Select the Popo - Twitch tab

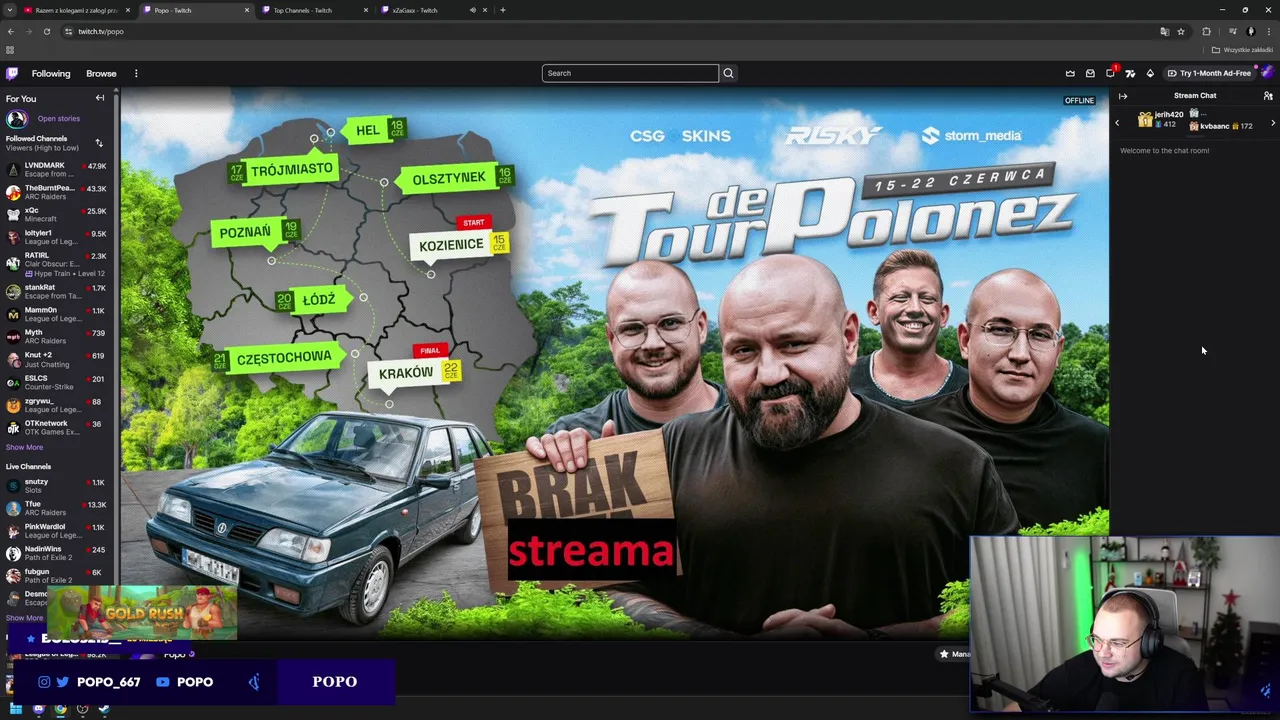tap(195, 10)
